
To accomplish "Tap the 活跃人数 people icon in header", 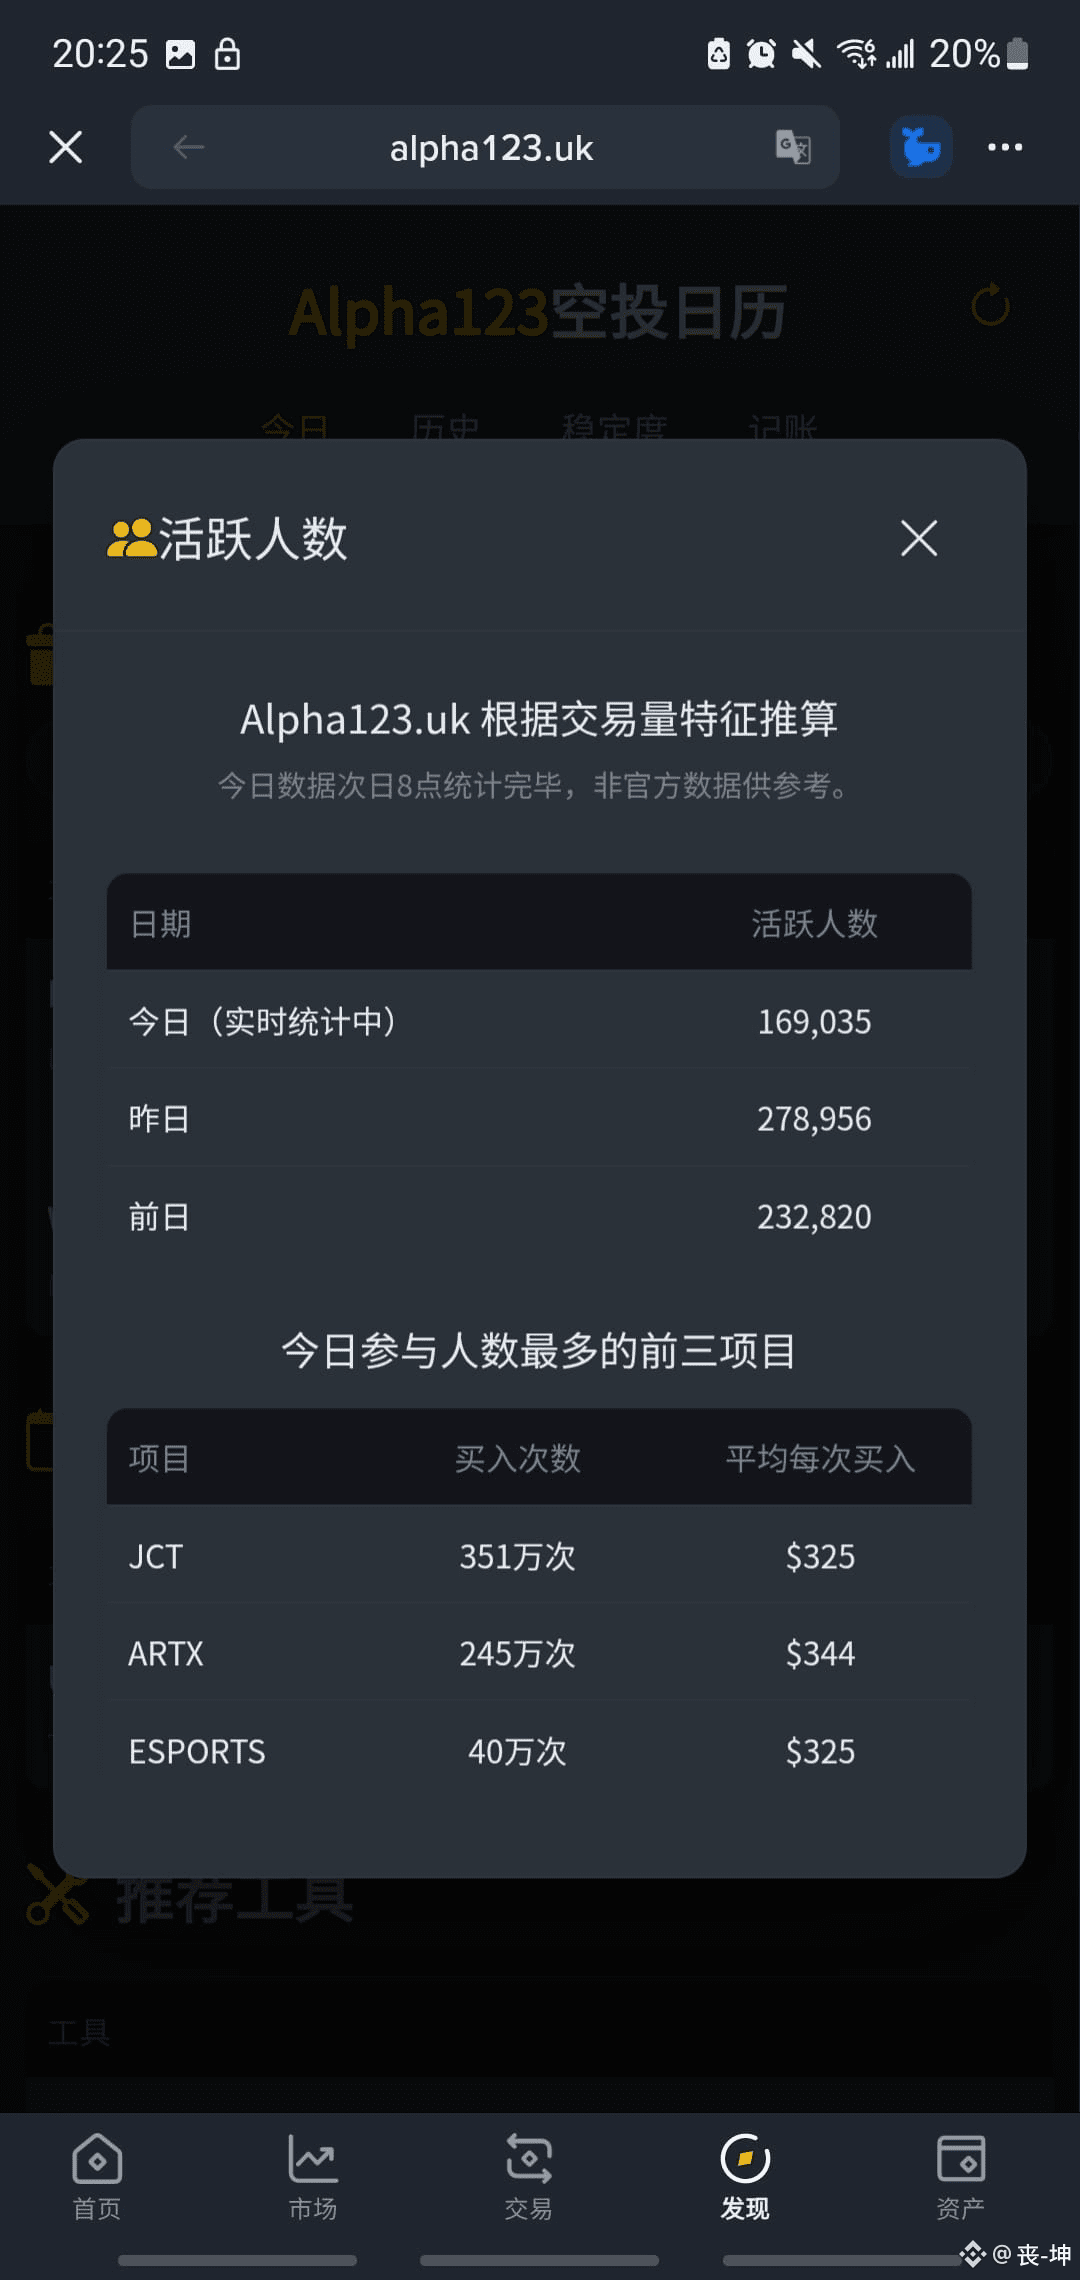I will click(x=131, y=538).
